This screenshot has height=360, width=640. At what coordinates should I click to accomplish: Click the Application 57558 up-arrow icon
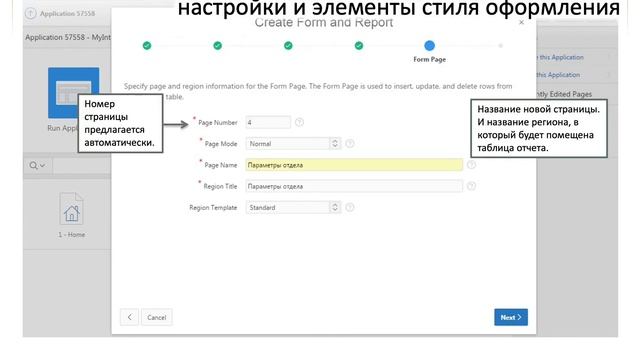pos(31,13)
